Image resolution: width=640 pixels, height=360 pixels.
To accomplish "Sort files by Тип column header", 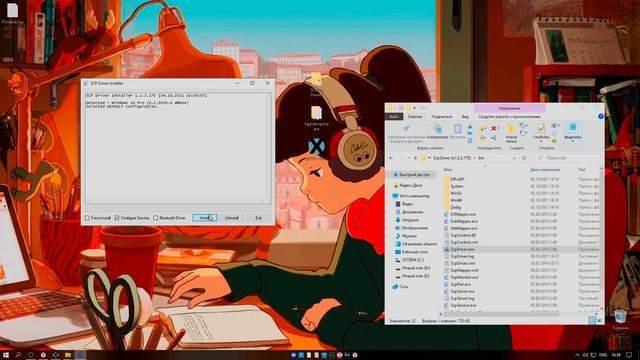I will 582,169.
